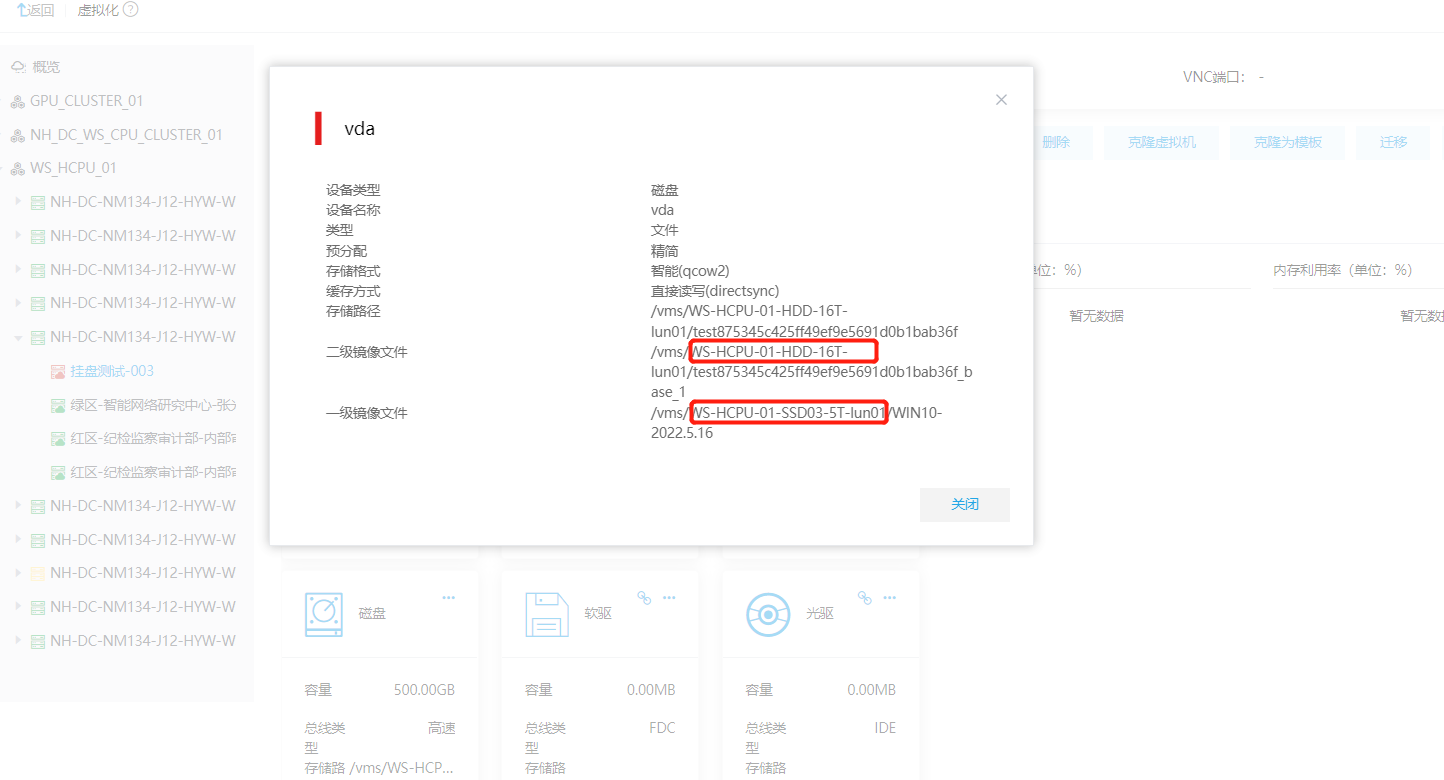Select the 概览 cloud icon
The height and width of the screenshot is (780, 1444).
[x=18, y=67]
